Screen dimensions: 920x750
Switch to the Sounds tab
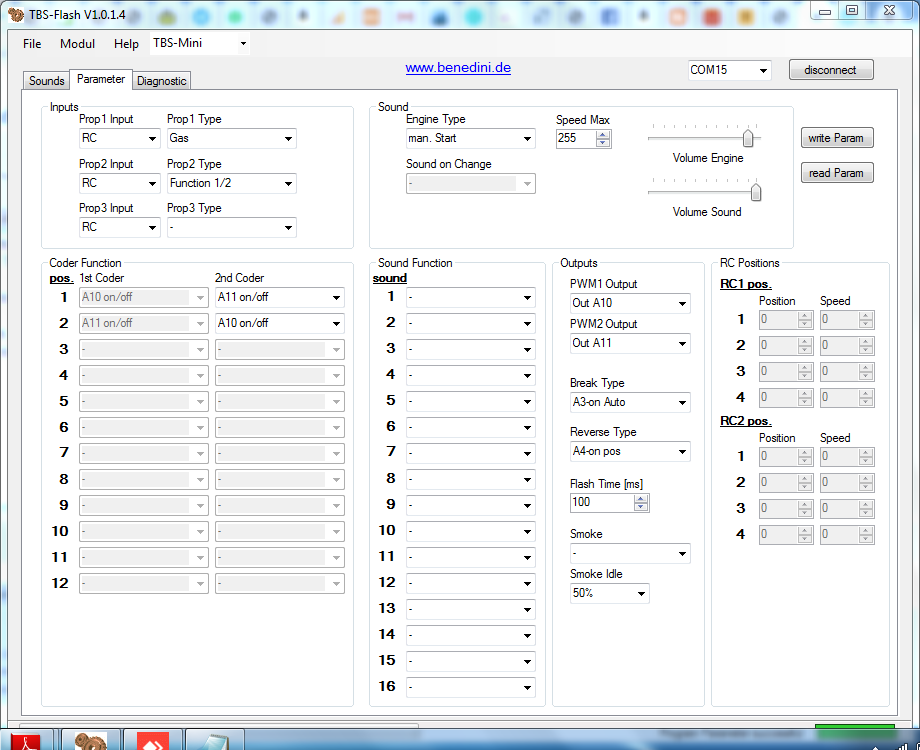46,81
